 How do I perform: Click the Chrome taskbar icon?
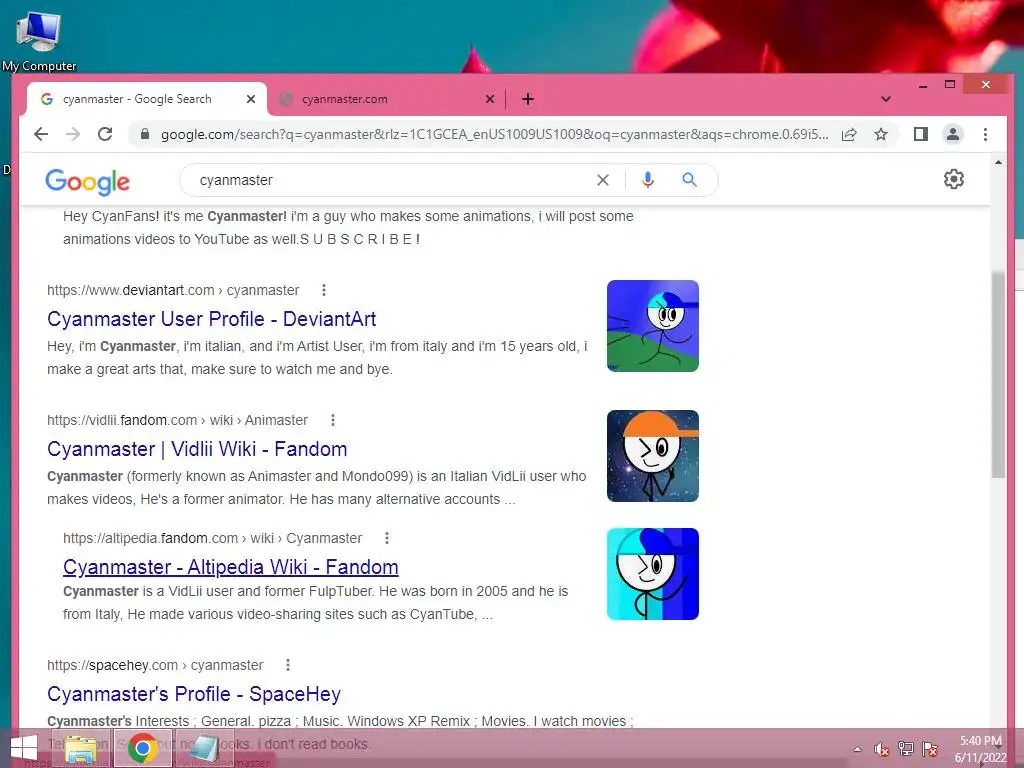(143, 748)
